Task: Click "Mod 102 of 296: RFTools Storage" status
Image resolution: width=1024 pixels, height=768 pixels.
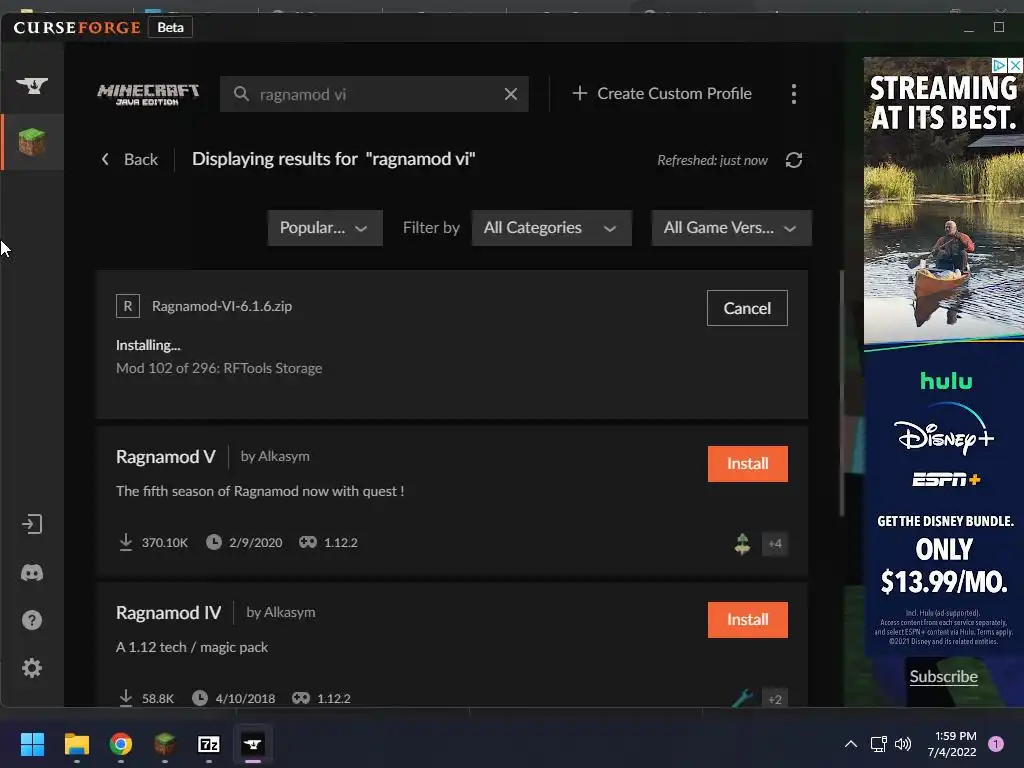Action: 219,368
